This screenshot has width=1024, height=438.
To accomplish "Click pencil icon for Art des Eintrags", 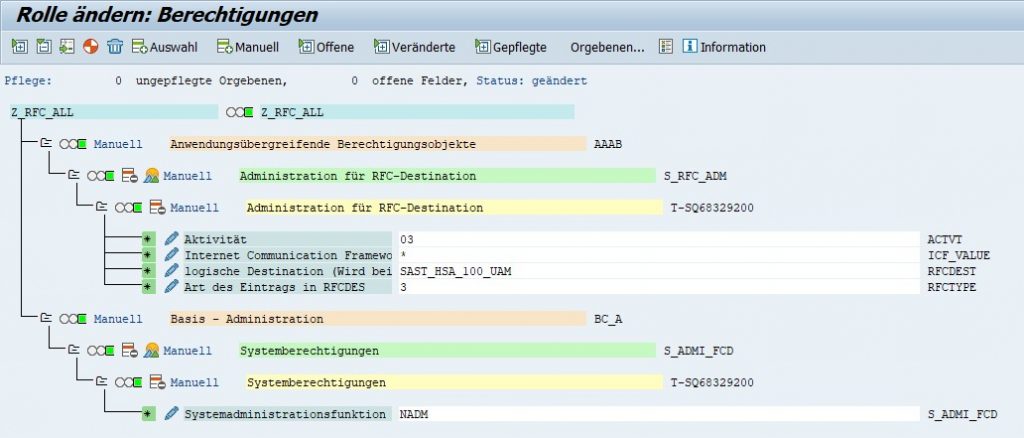I will point(171,287).
